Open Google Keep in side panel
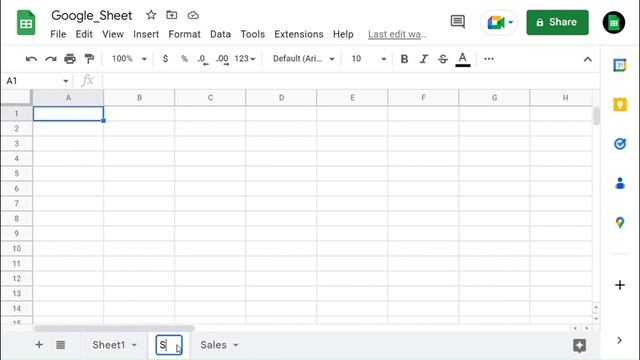Image resolution: width=640 pixels, height=360 pixels. [620, 104]
